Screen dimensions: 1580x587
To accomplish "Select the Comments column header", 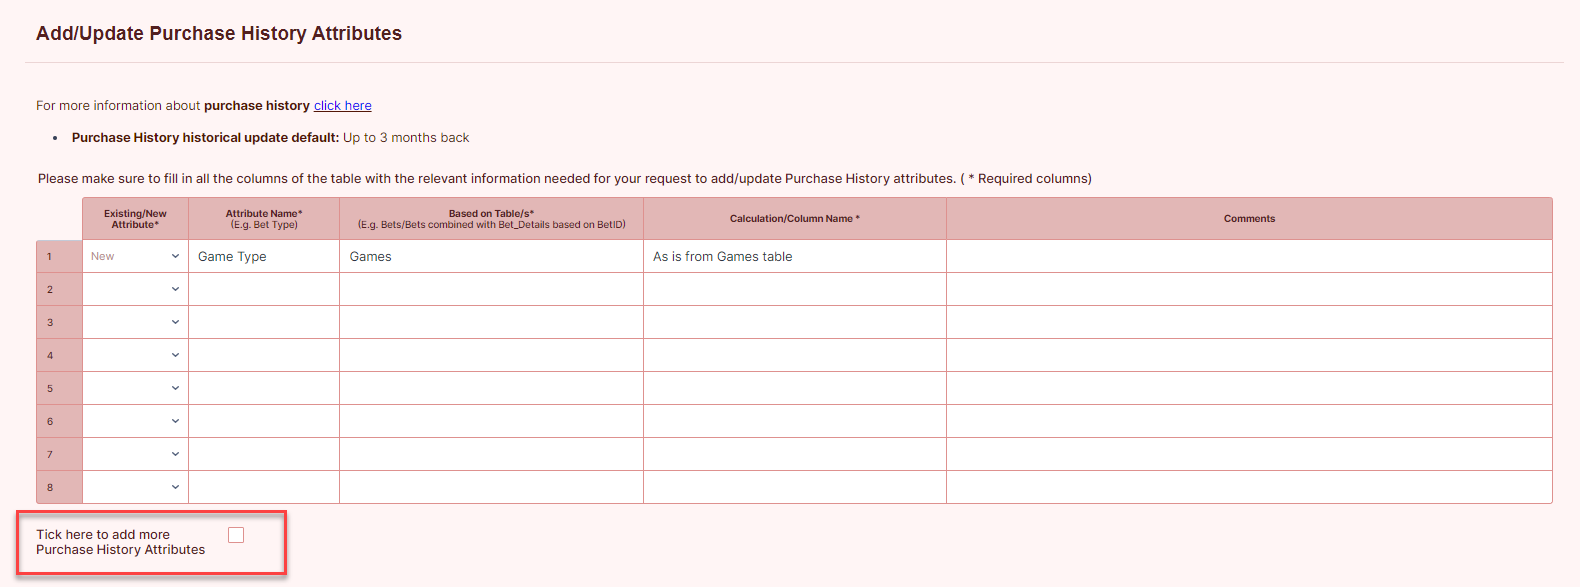I will coord(1249,218).
